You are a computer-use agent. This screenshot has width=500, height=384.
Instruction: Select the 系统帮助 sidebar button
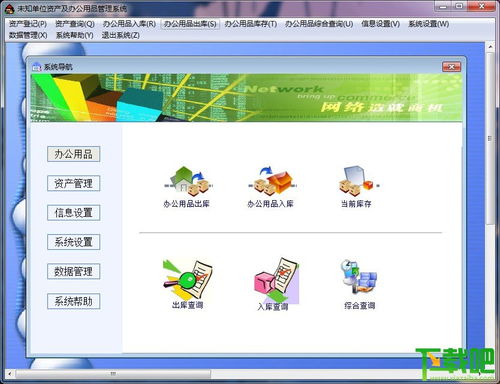[x=73, y=301]
